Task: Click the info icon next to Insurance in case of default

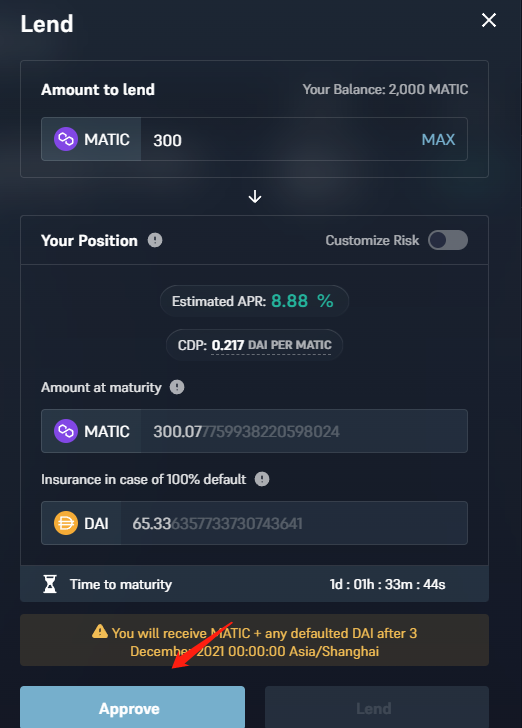Action: point(262,479)
